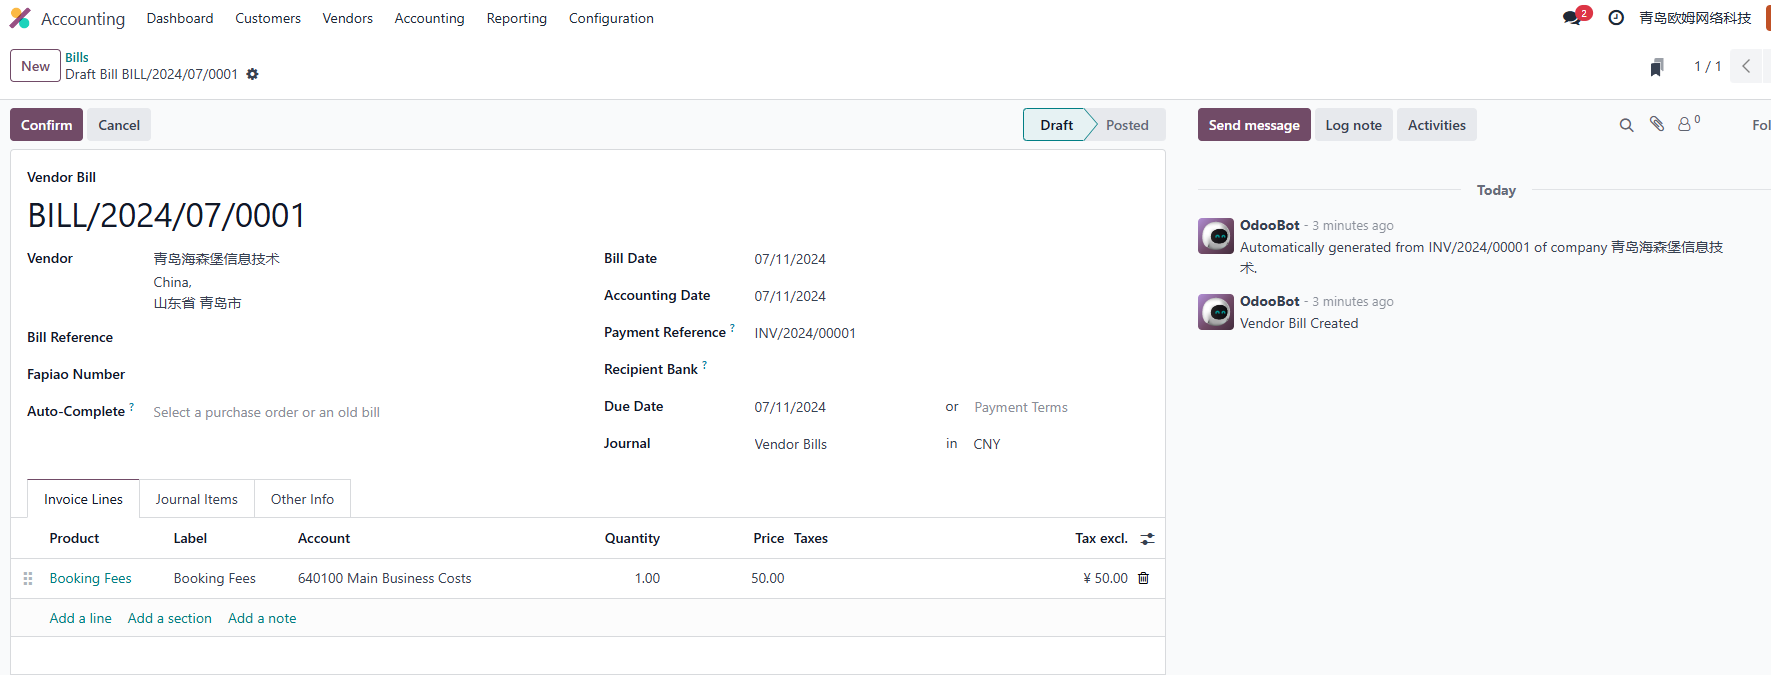Click the pager 1 / 1 indicator

point(1707,66)
